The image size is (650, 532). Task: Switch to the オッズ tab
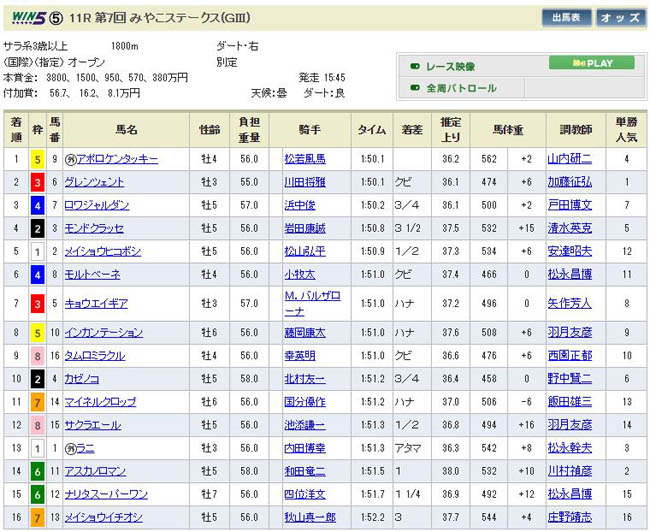(620, 17)
